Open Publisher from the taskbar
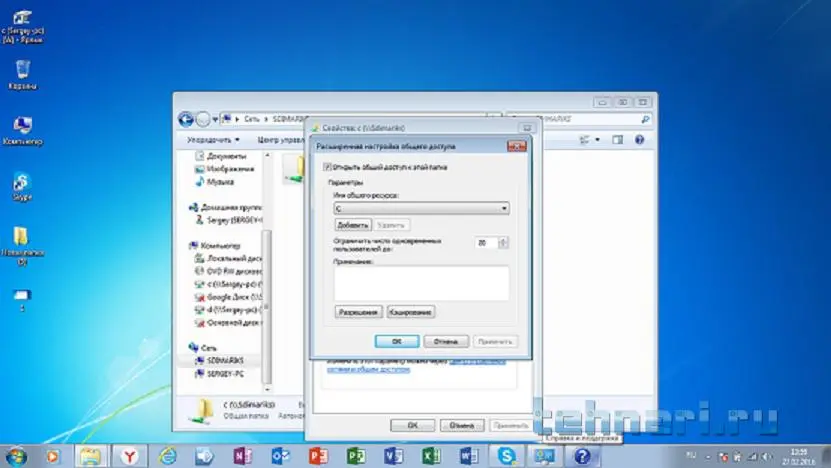This screenshot has height=468, width=831. click(356, 456)
